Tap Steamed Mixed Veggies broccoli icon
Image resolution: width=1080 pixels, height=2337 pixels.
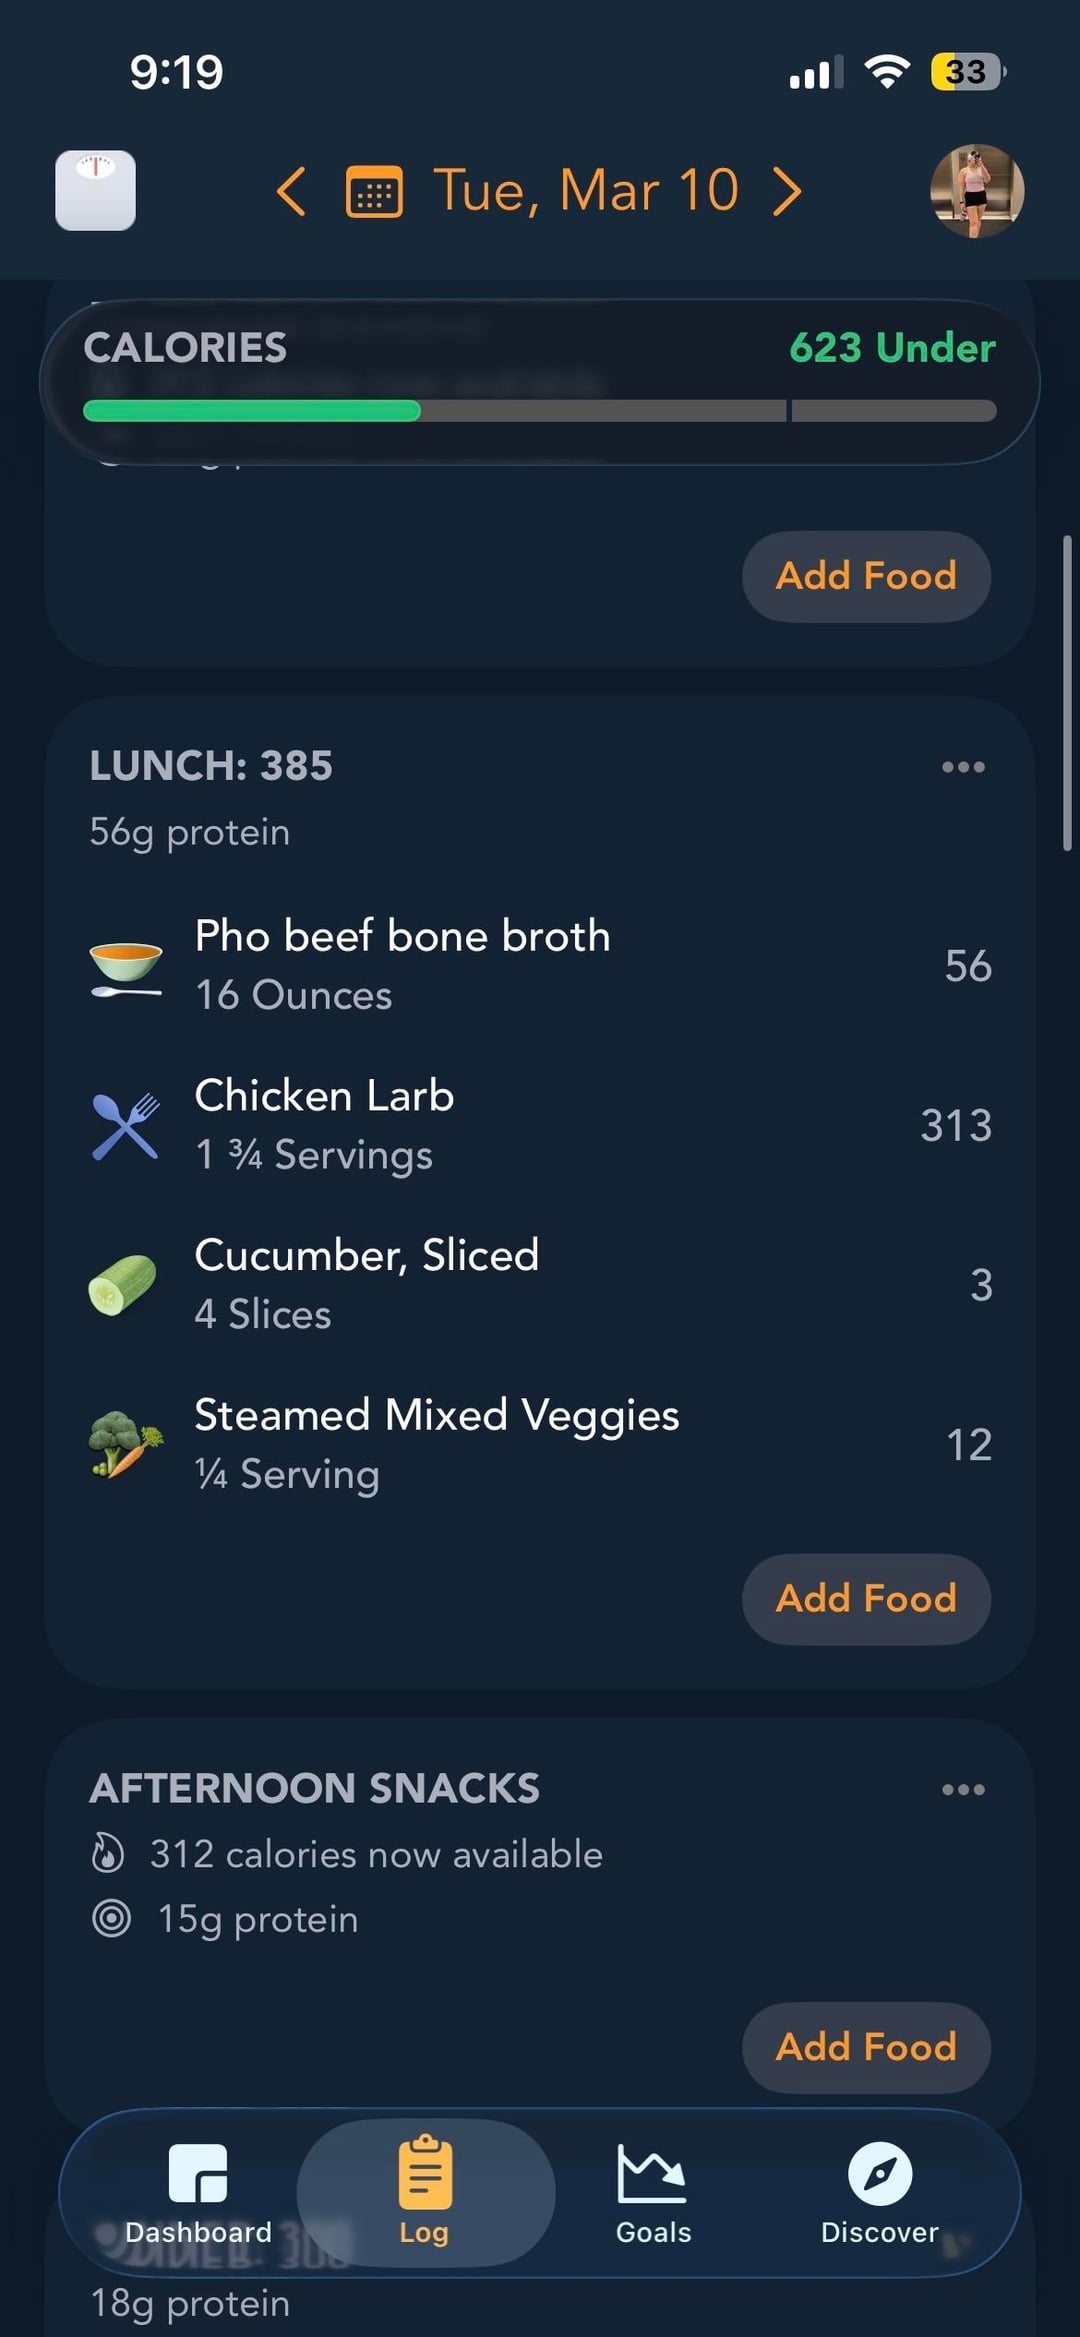pyautogui.click(x=124, y=1444)
